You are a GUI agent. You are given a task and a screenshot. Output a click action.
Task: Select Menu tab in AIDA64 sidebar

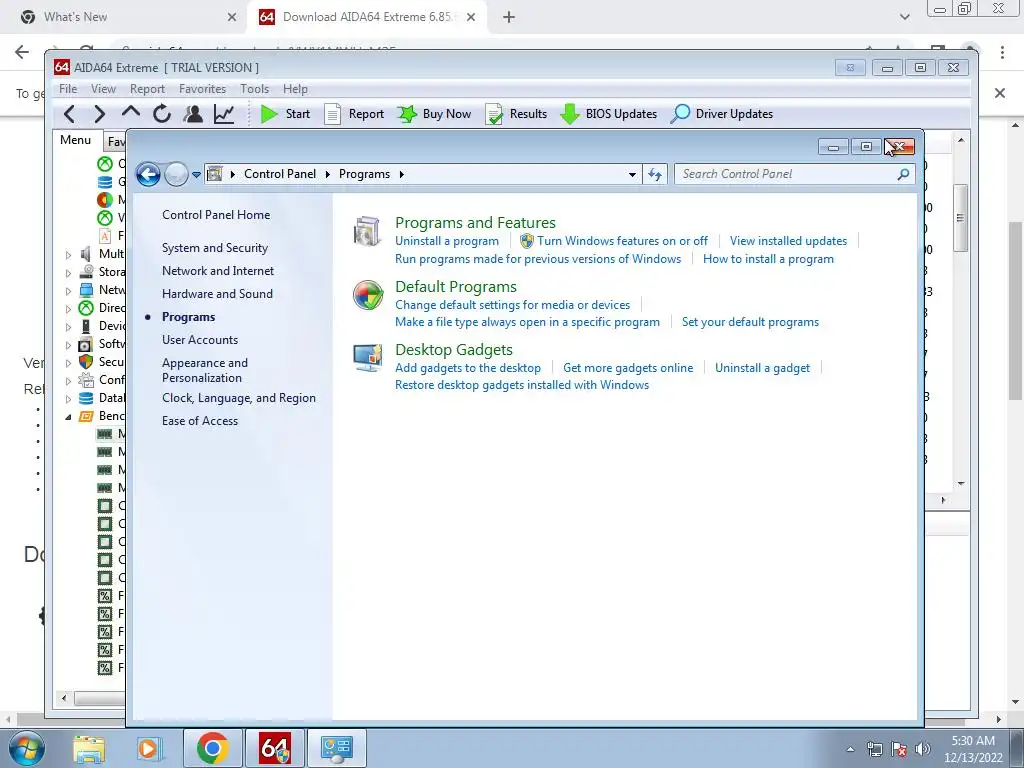[76, 140]
